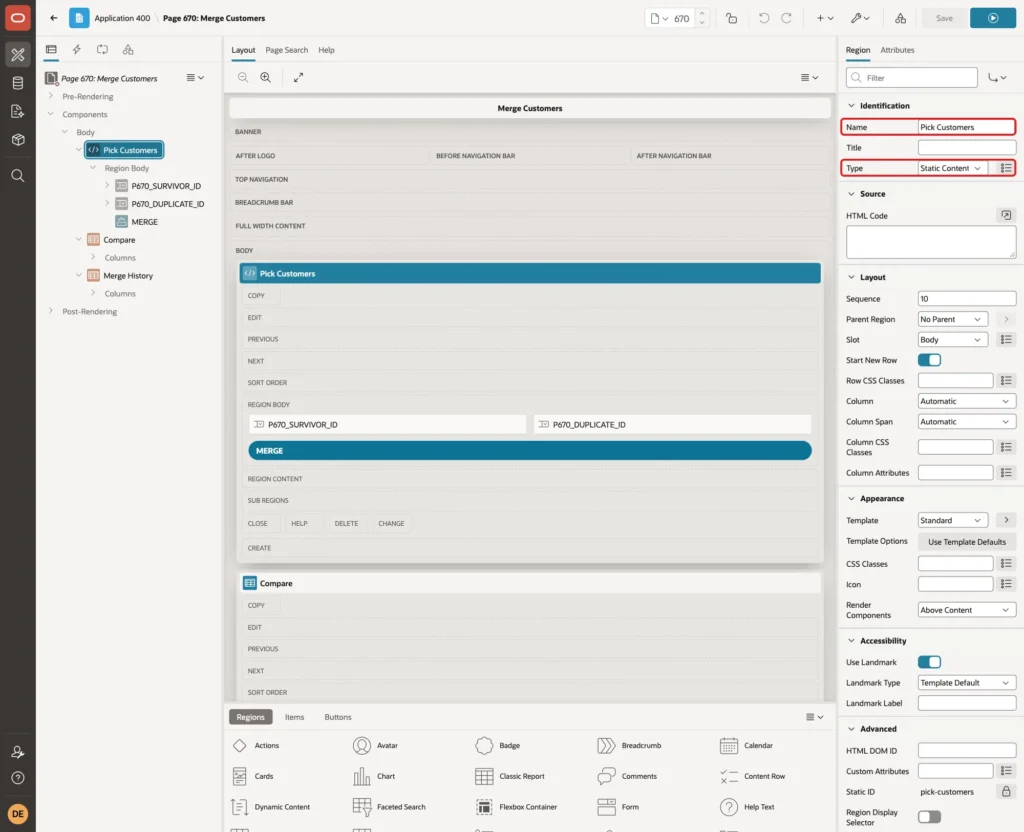Toggle the Region Display Selector switch

[x=929, y=817]
